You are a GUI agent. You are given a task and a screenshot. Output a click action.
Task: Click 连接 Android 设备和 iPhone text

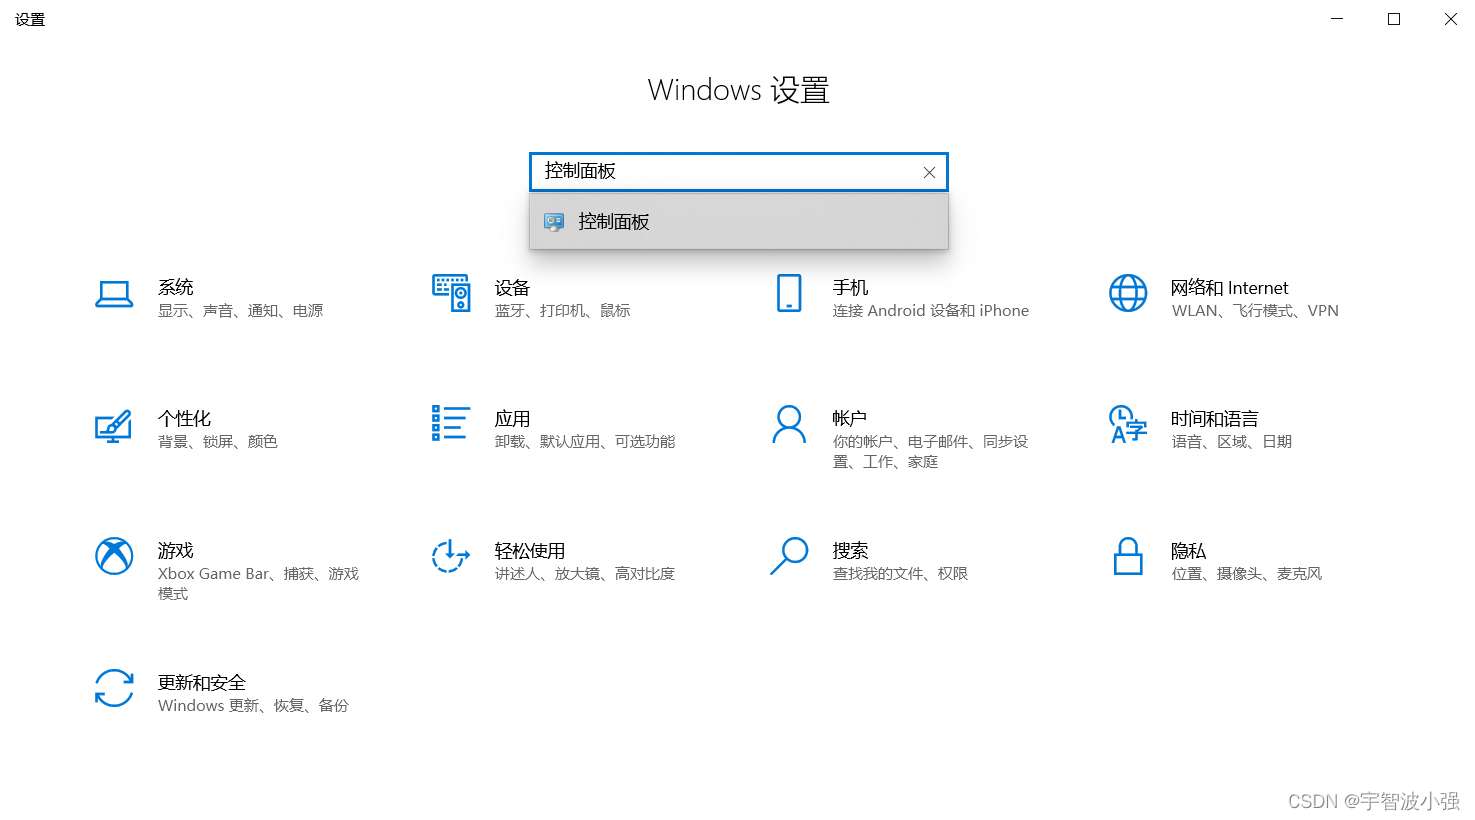point(931,311)
